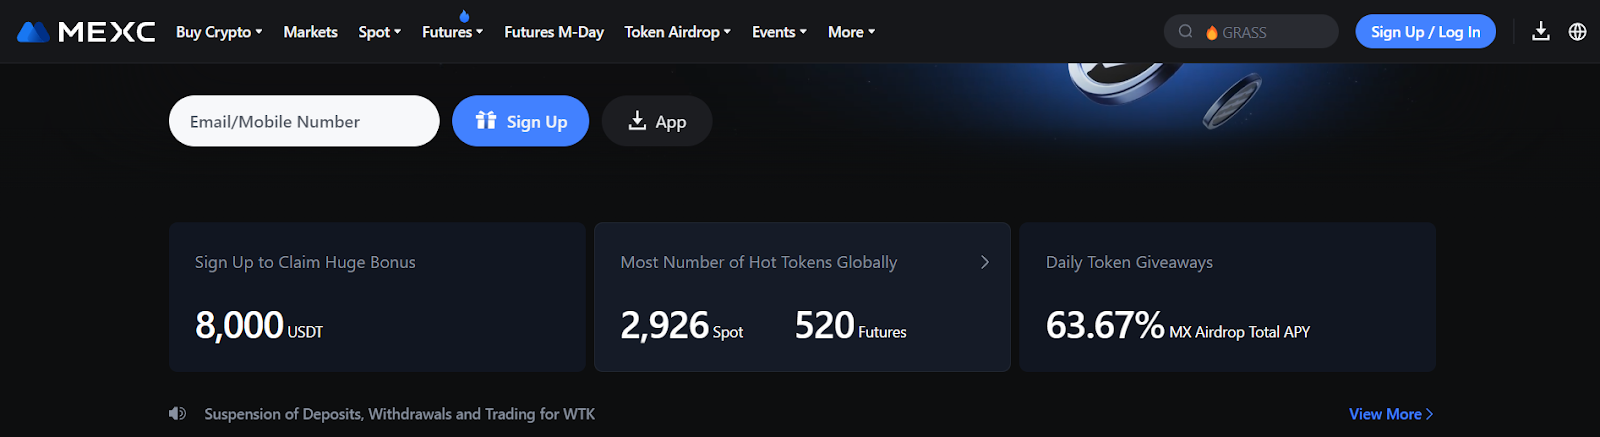Click the App download arrow icon
The image size is (1600, 437).
(637, 121)
